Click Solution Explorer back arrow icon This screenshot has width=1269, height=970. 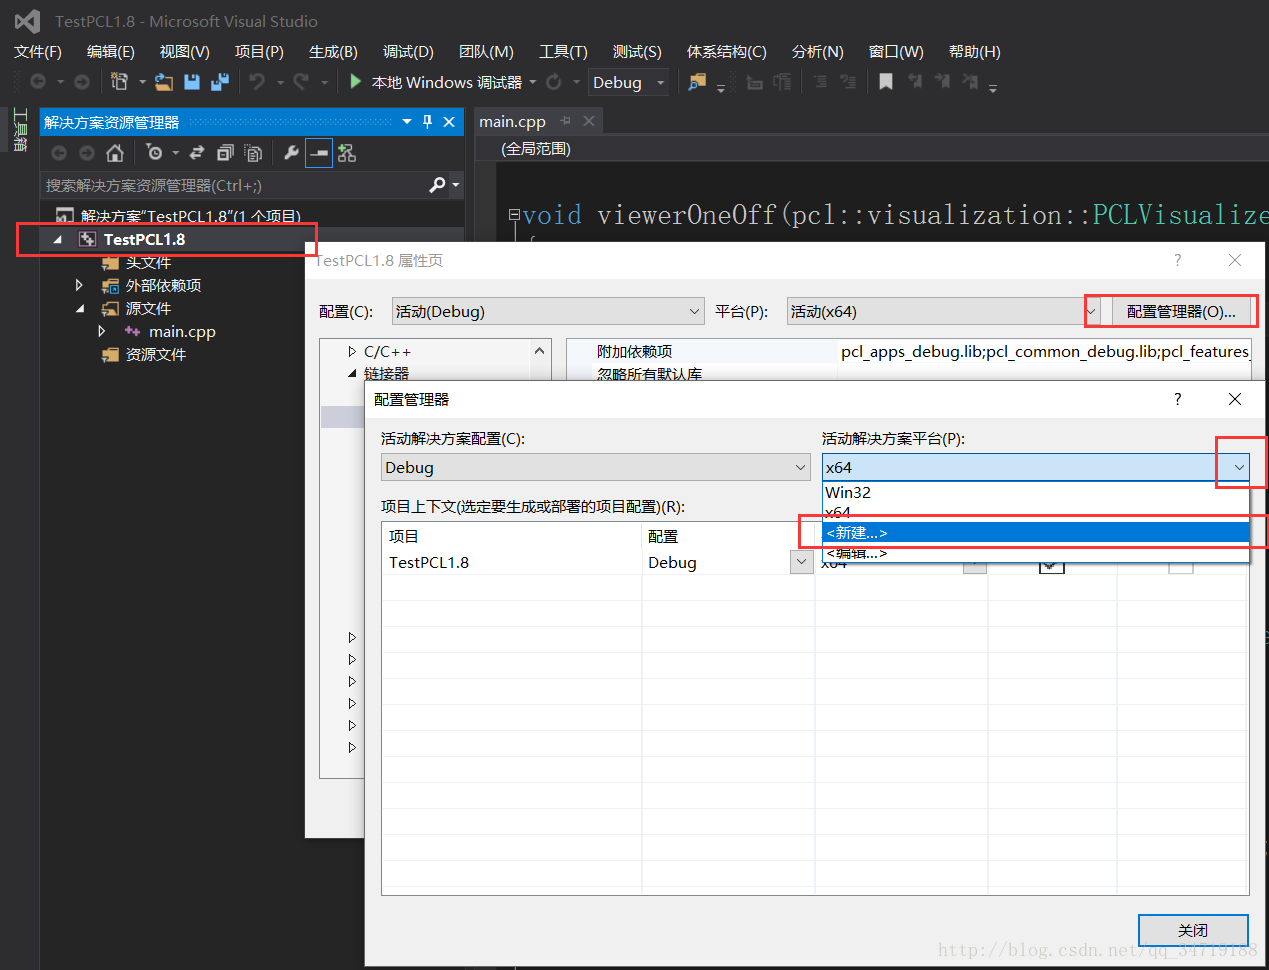59,153
